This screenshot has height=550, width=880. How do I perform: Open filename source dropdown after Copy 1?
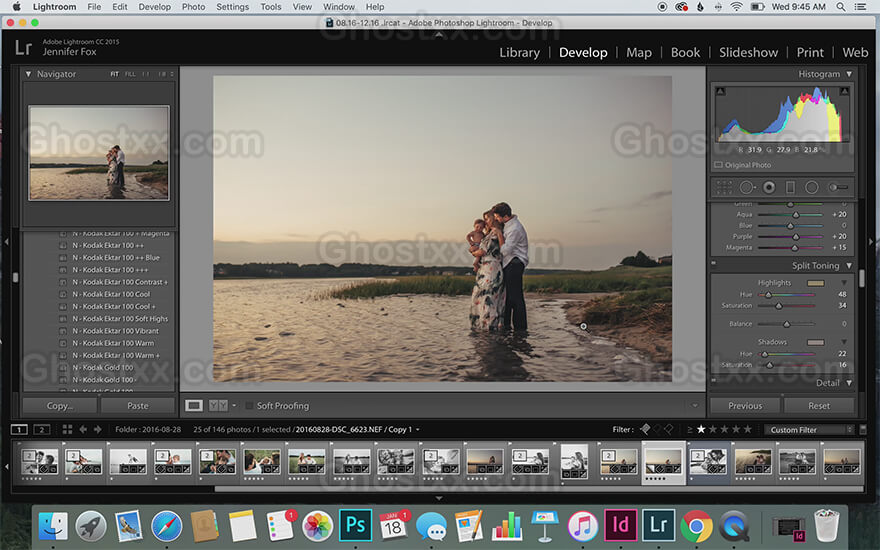click(x=418, y=430)
